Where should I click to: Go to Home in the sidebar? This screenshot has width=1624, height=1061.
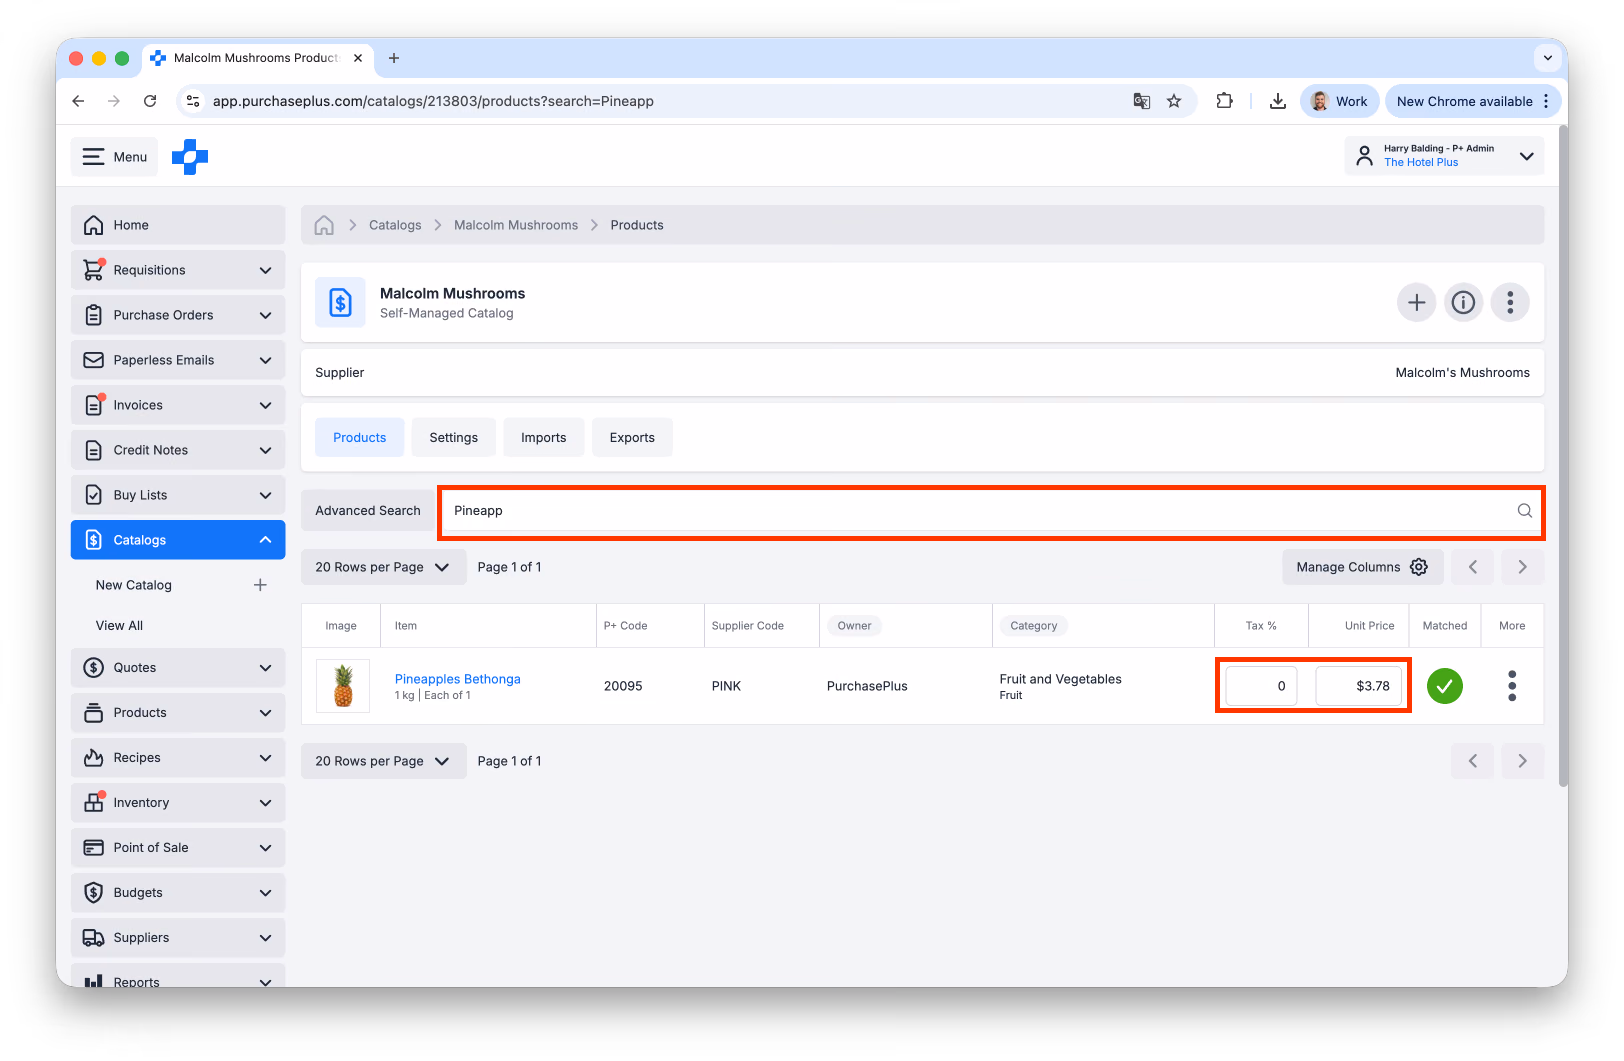(178, 225)
